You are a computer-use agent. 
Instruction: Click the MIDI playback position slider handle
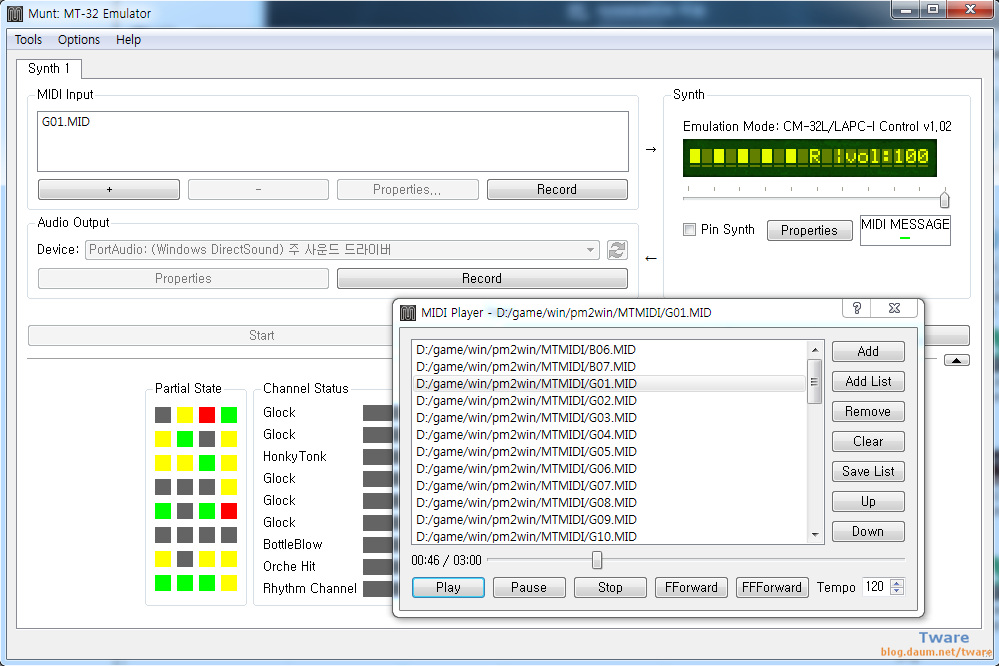tap(597, 560)
